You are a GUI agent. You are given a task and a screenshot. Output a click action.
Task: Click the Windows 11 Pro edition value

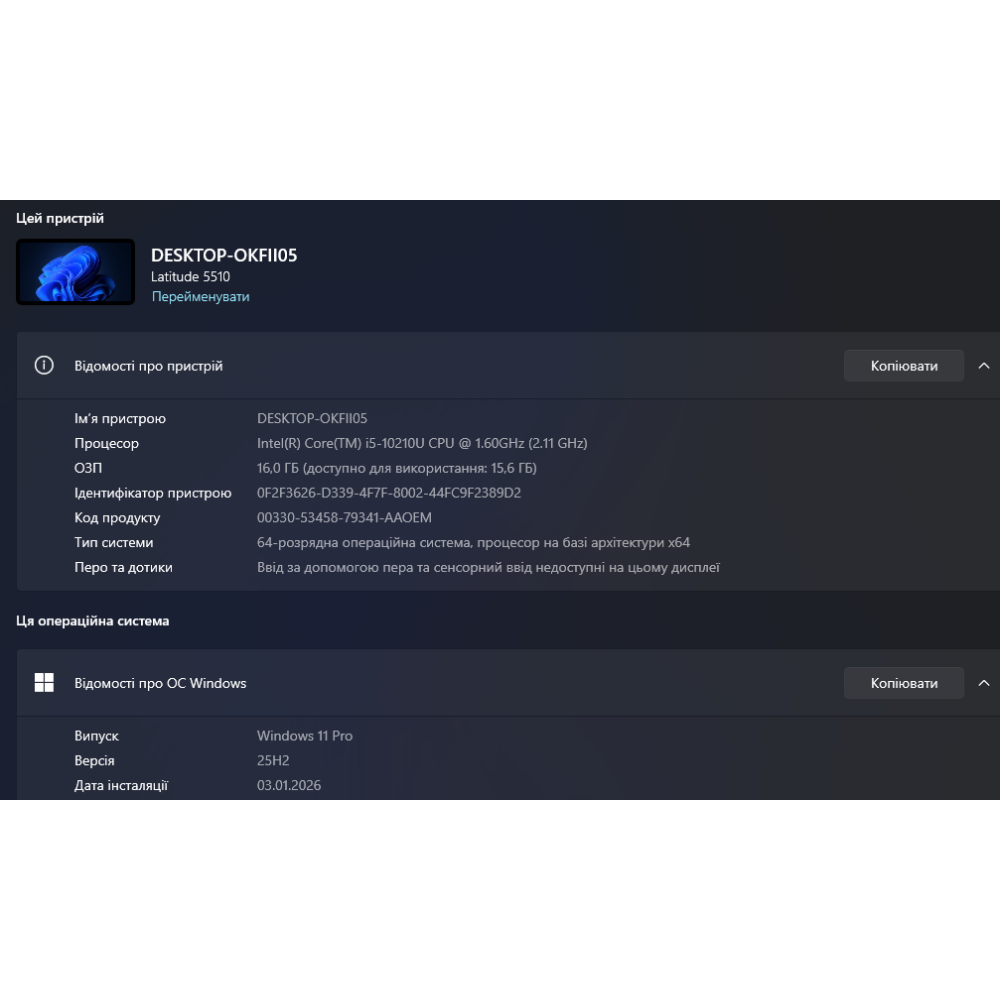point(305,736)
